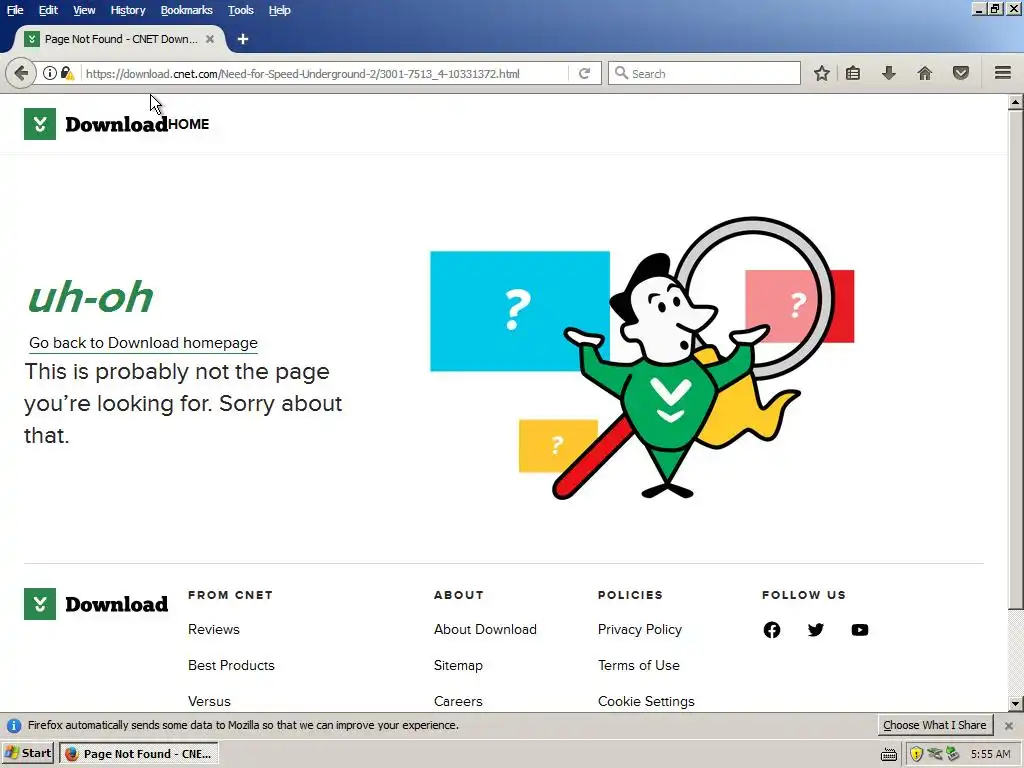Image resolution: width=1024 pixels, height=768 pixels.
Task: Open the Cookie Settings link
Action: 646,701
